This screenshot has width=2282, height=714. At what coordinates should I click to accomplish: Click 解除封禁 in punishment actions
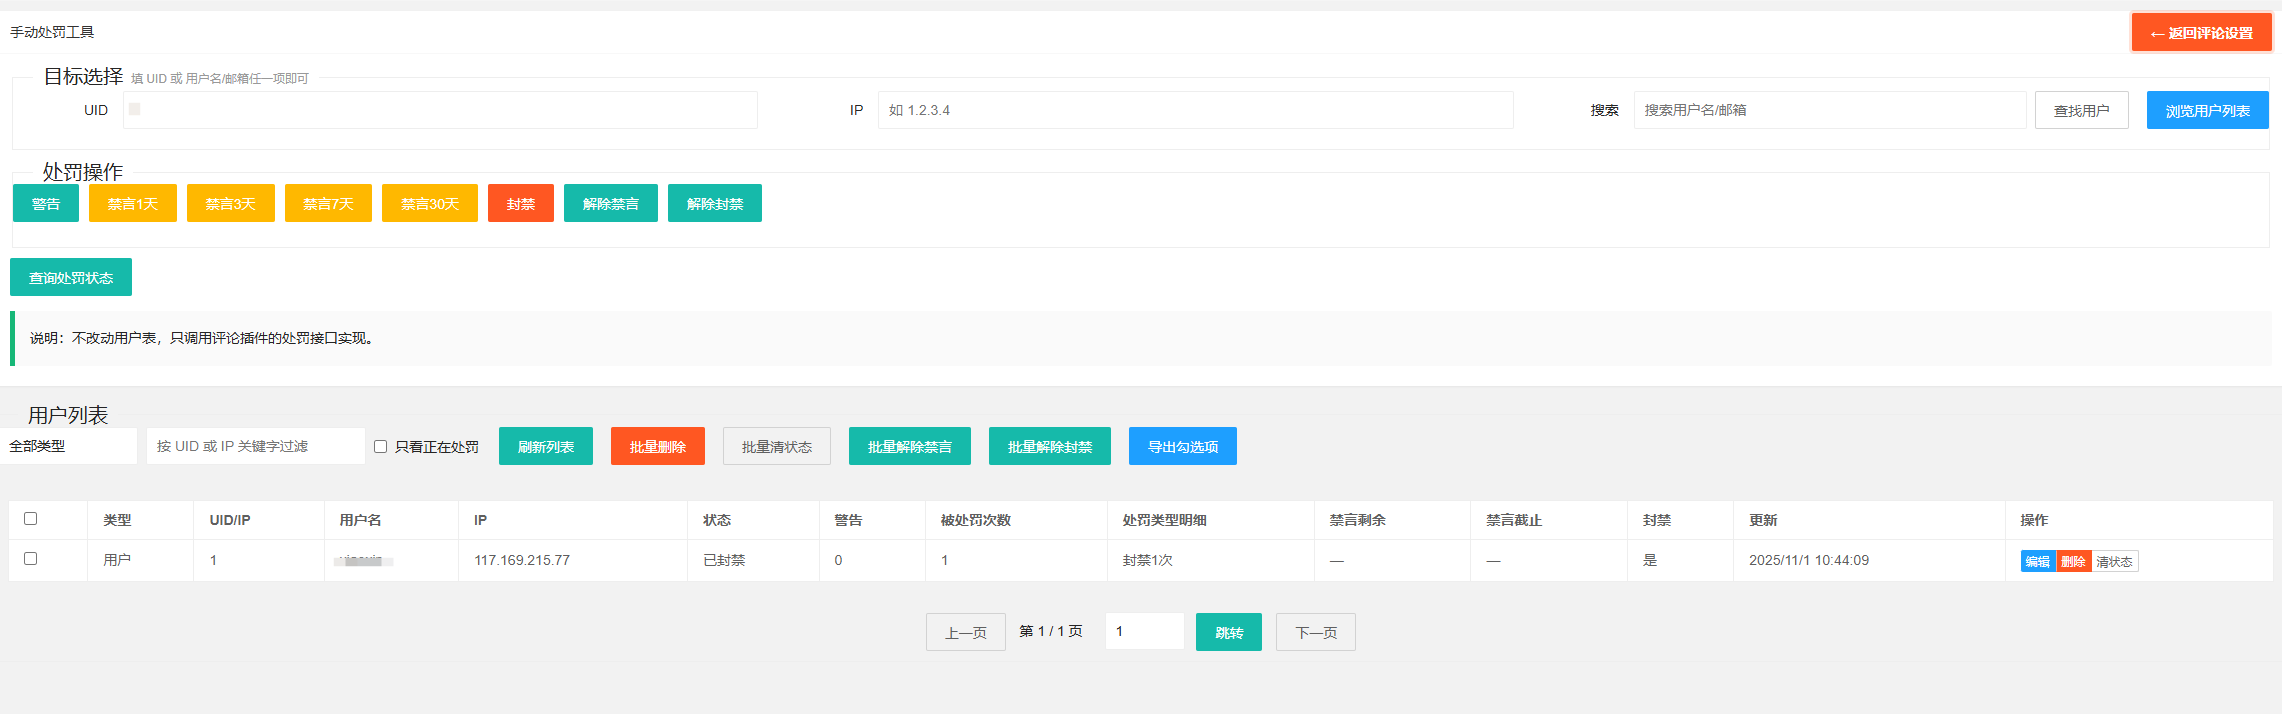(714, 204)
